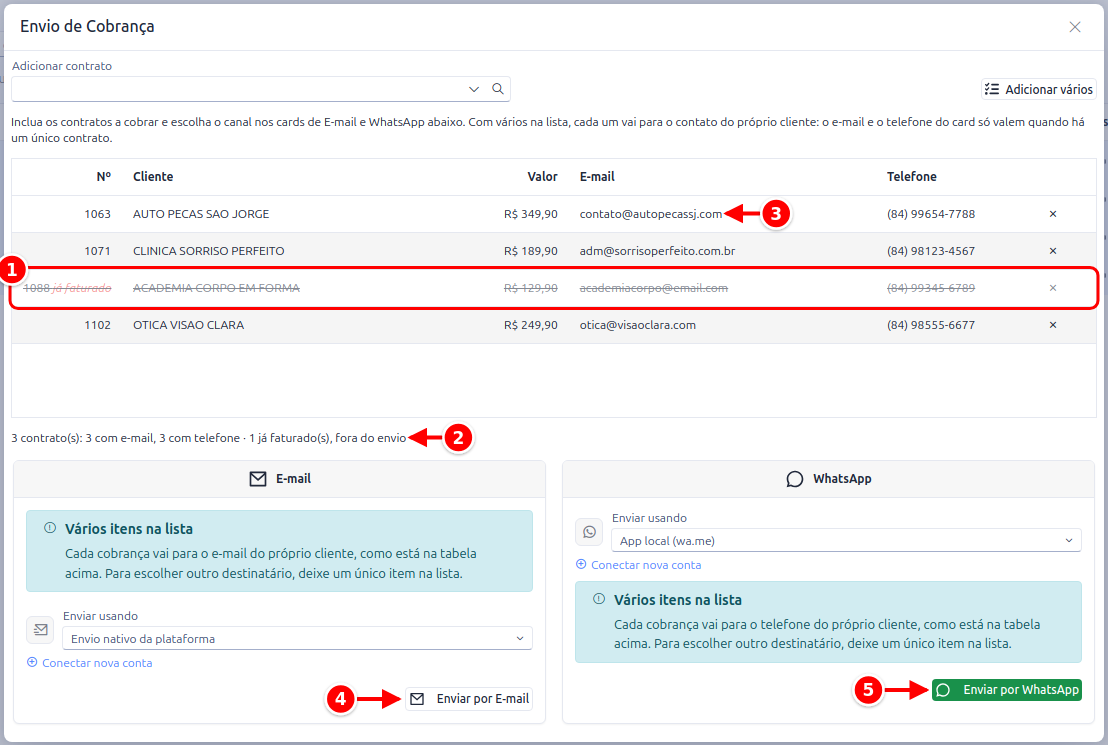This screenshot has height=745, width=1108.
Task: Click the Cliente column header
Action: point(153,177)
